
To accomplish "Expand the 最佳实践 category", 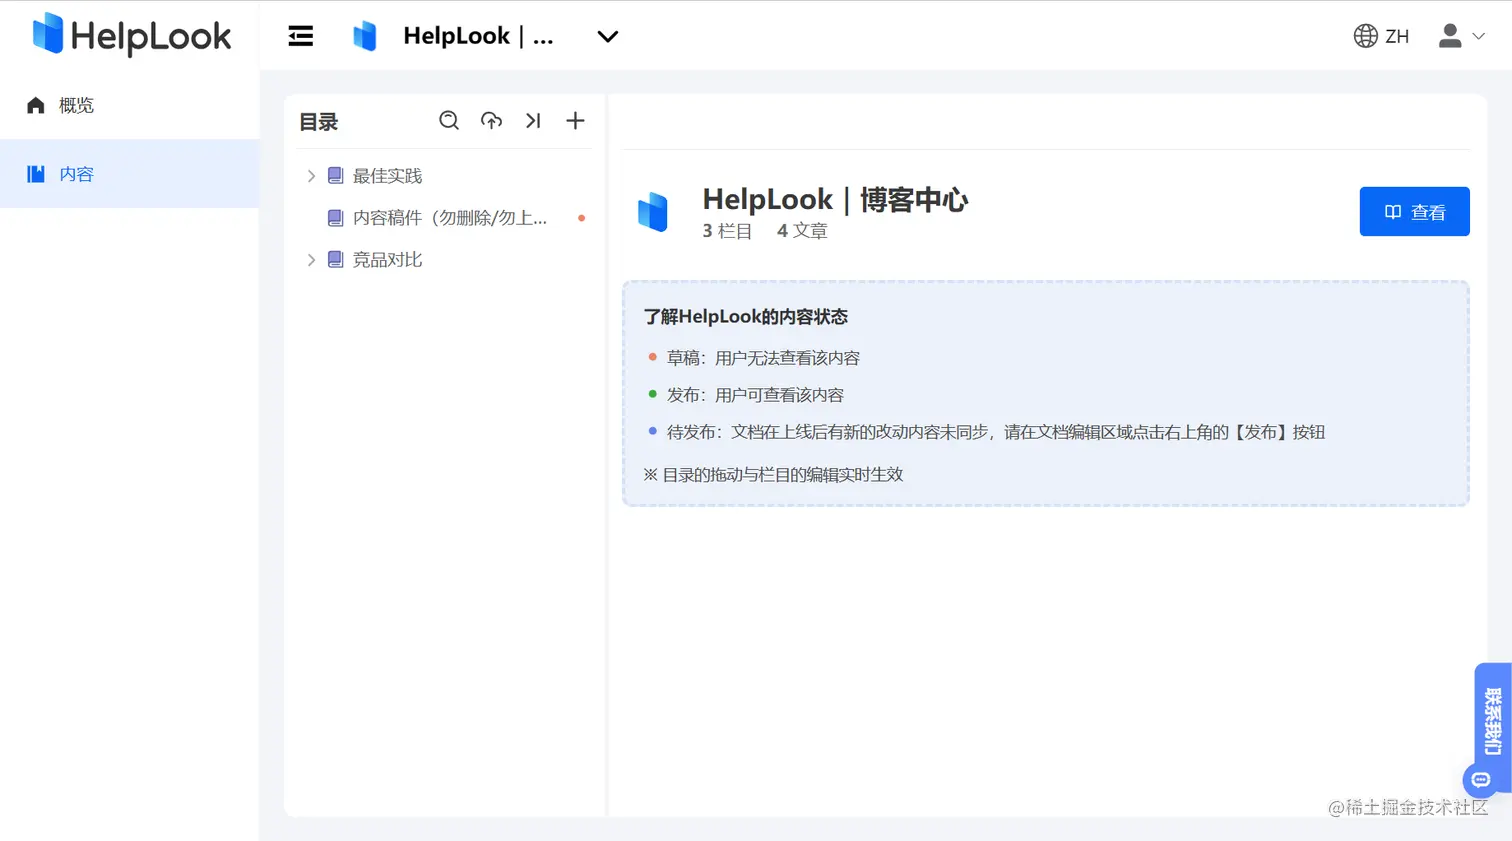I will pyautogui.click(x=311, y=176).
